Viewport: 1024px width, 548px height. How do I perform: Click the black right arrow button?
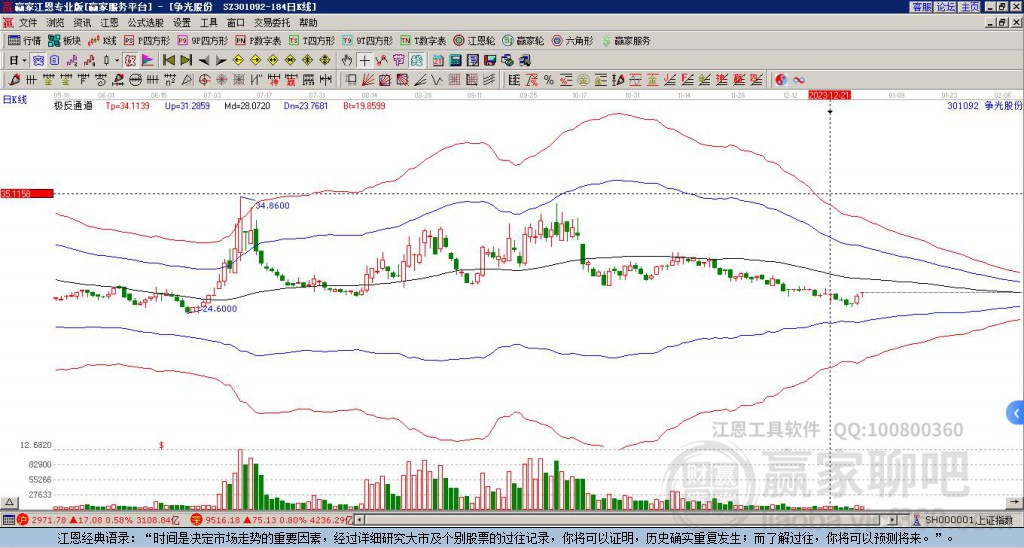click(221, 60)
